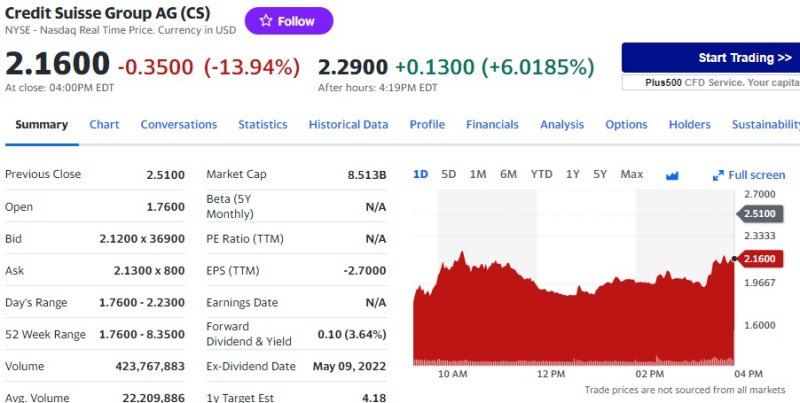
Task: Switch to the Options tab
Action: (626, 125)
